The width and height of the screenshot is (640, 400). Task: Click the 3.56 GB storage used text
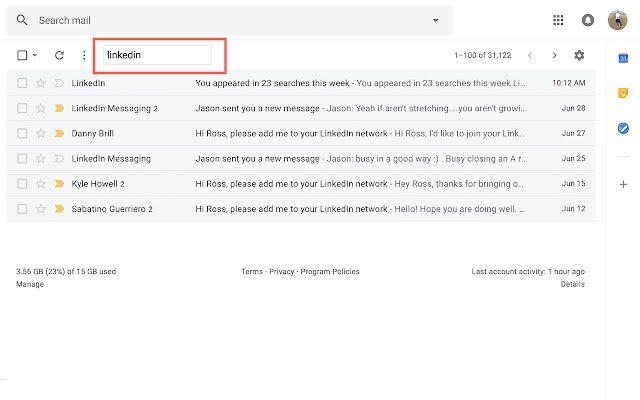point(66,271)
